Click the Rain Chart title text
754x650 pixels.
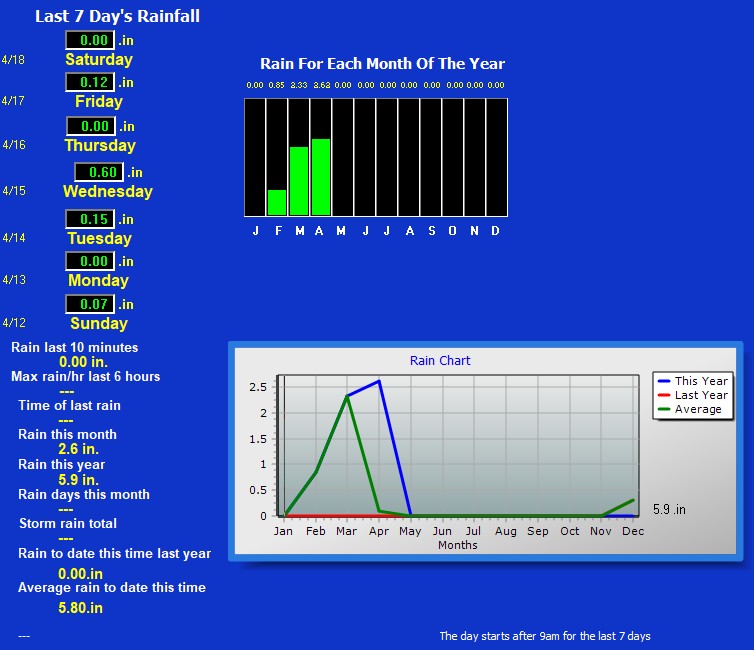click(440, 361)
